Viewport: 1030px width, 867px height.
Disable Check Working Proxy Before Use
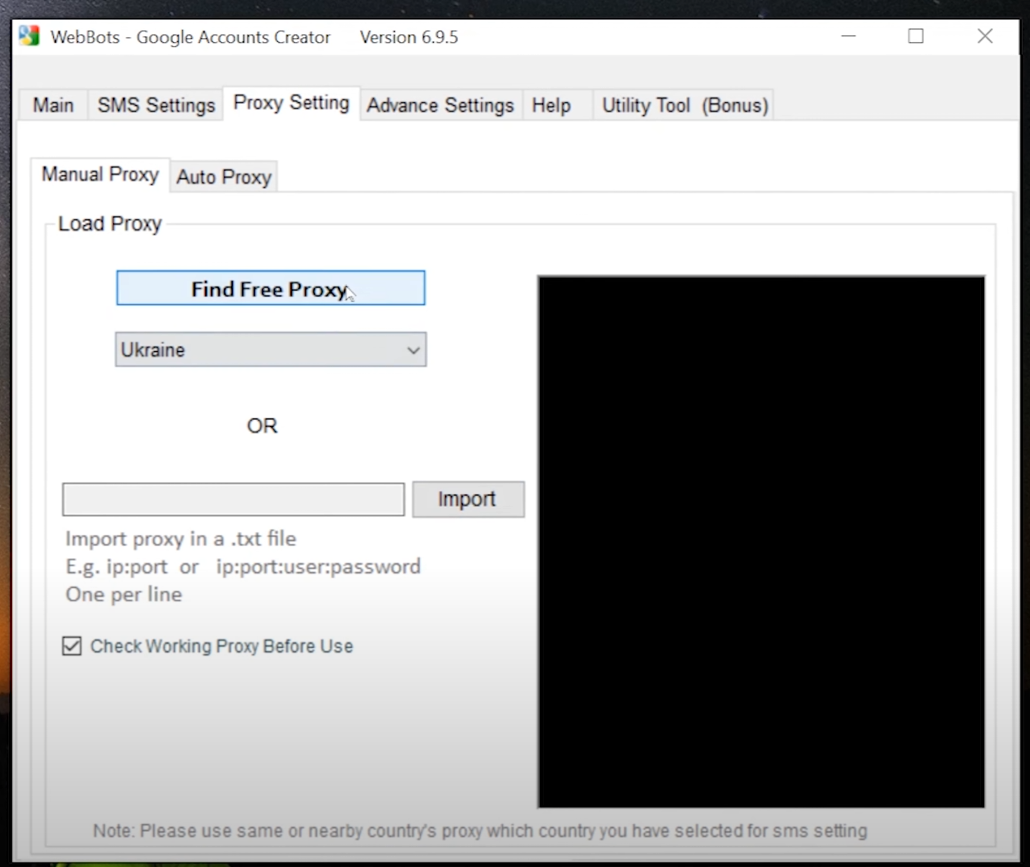point(71,645)
